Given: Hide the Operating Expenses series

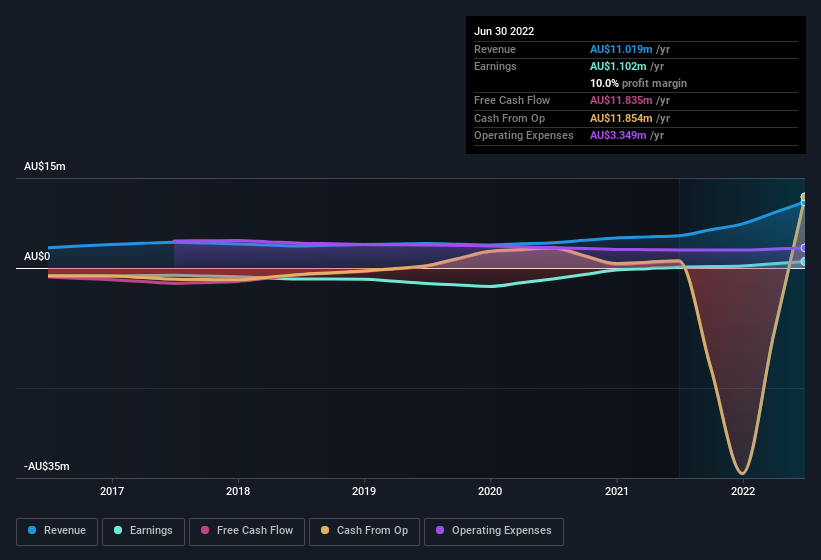Looking at the screenshot, I should (494, 531).
